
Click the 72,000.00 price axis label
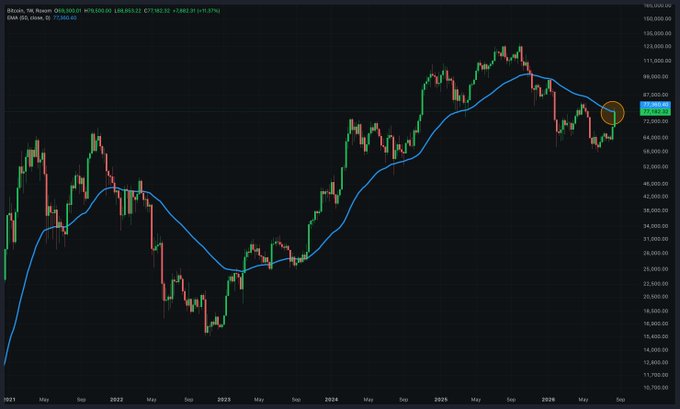coord(658,121)
